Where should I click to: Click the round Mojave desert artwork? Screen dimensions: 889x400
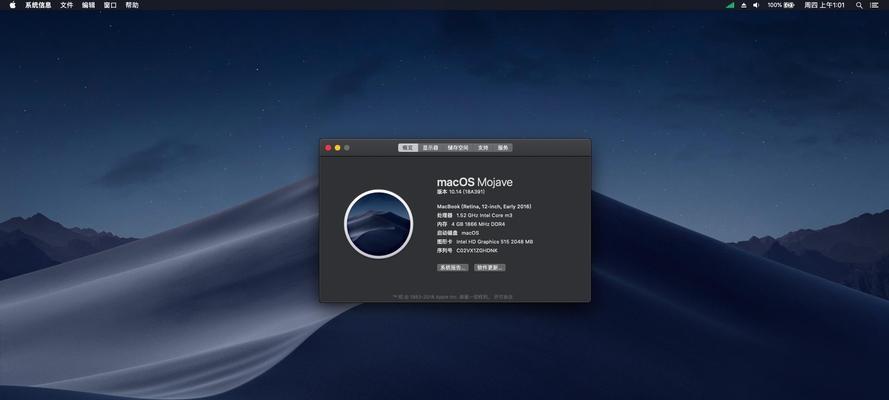pos(378,224)
